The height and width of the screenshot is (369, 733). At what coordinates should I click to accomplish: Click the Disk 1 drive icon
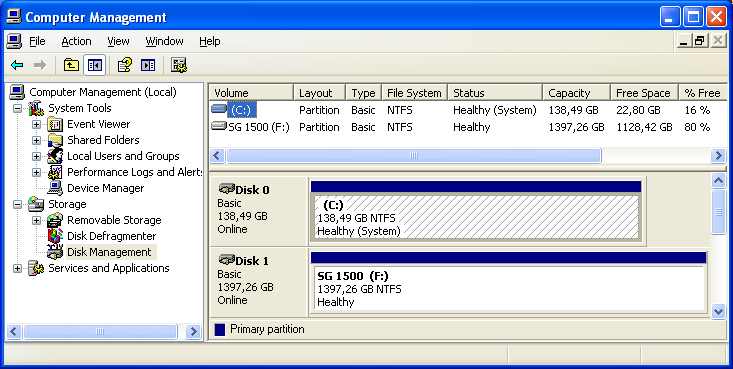tap(227, 260)
